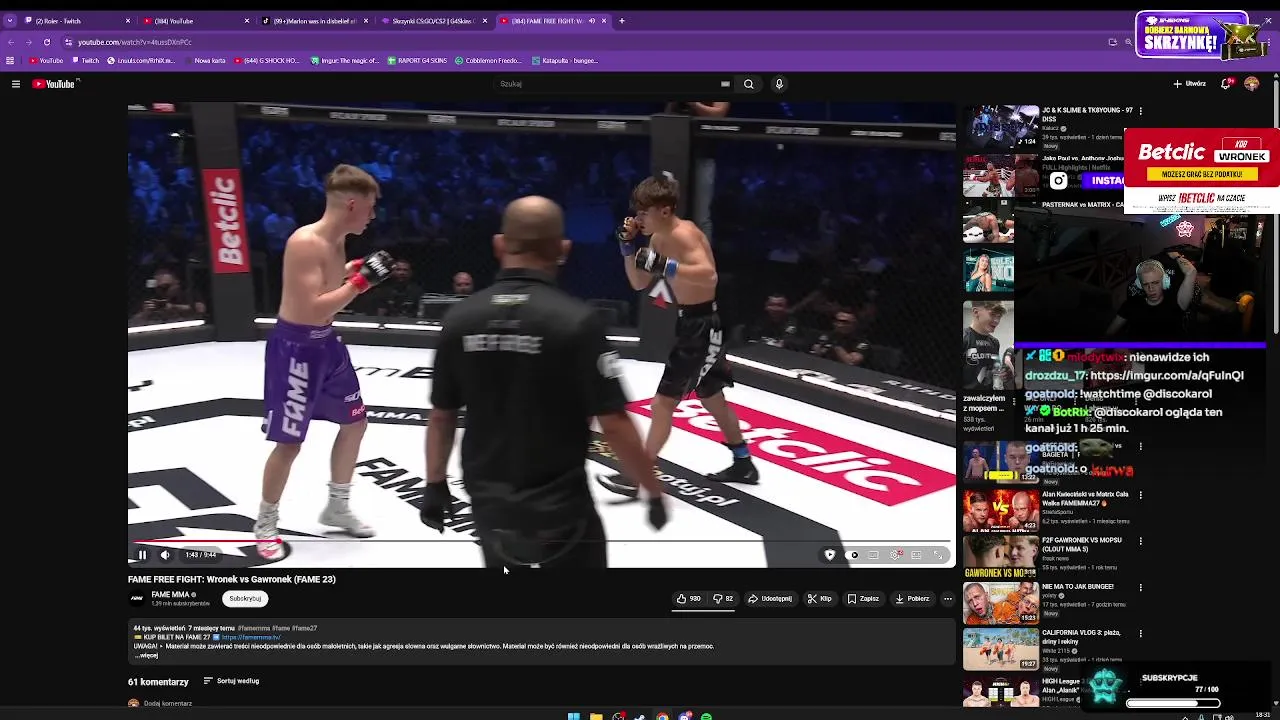This screenshot has height=720, width=1280.
Task: Open the on-screen keyboard icon in search box
Action: coord(725,84)
